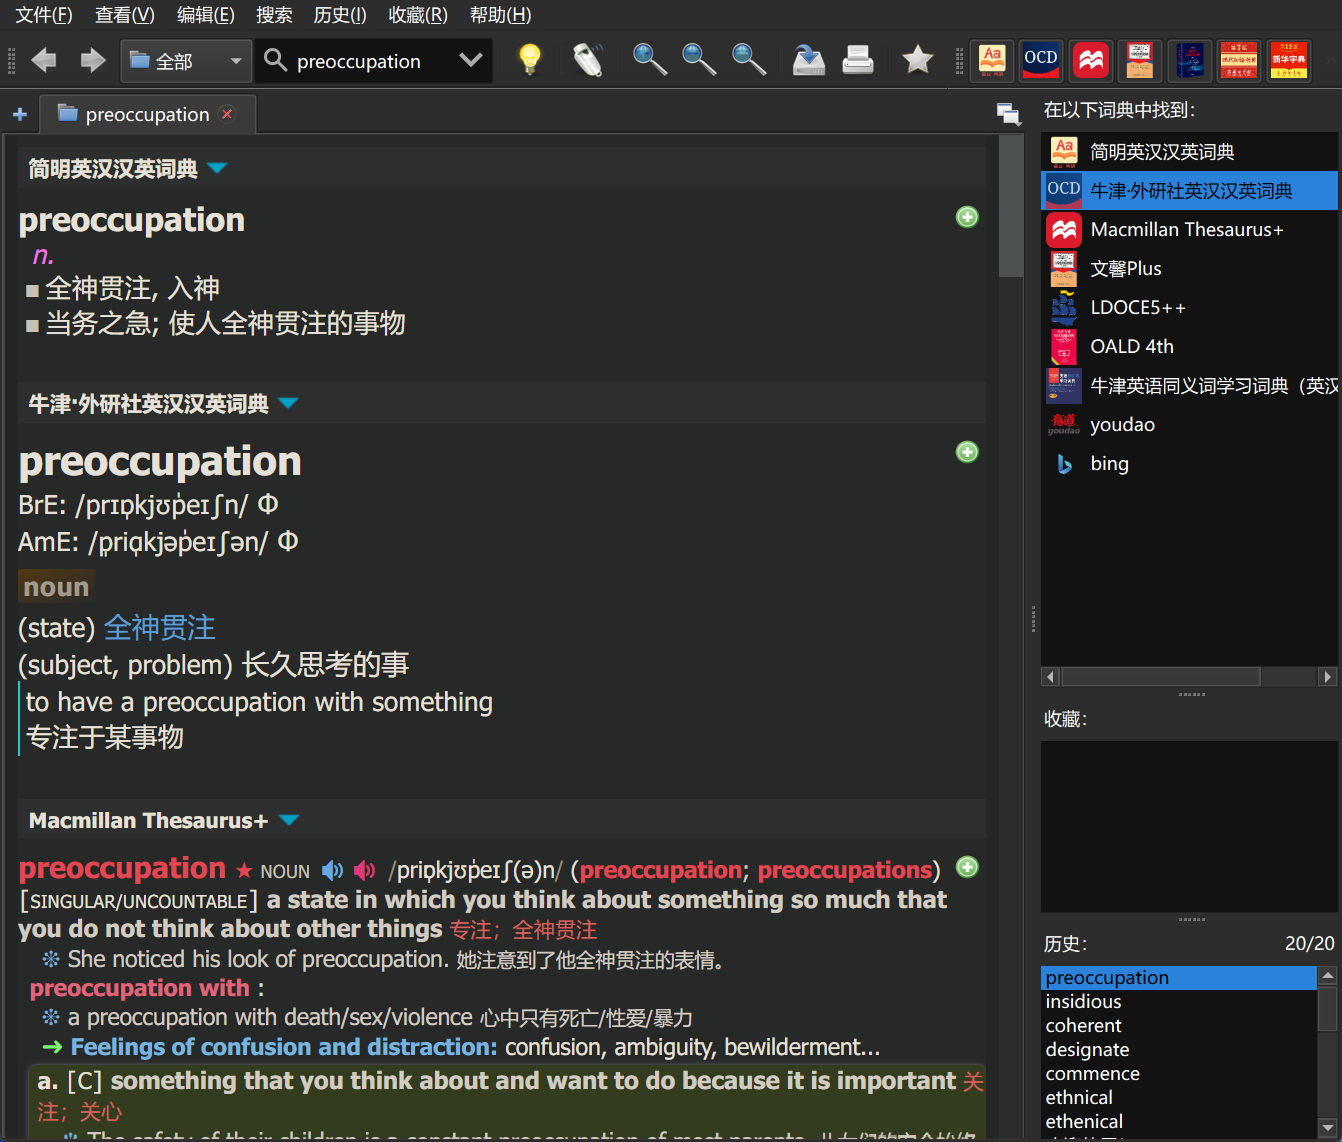Image resolution: width=1342 pixels, height=1142 pixels.
Task: Open the 全部 group dropdown
Action: [x=187, y=61]
